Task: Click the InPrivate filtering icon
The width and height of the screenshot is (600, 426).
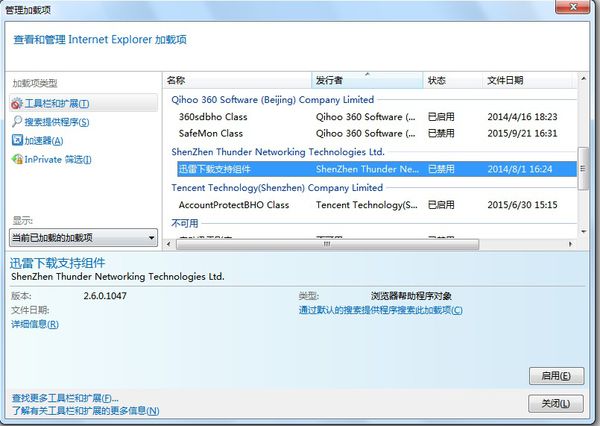Action: pyautogui.click(x=17, y=159)
